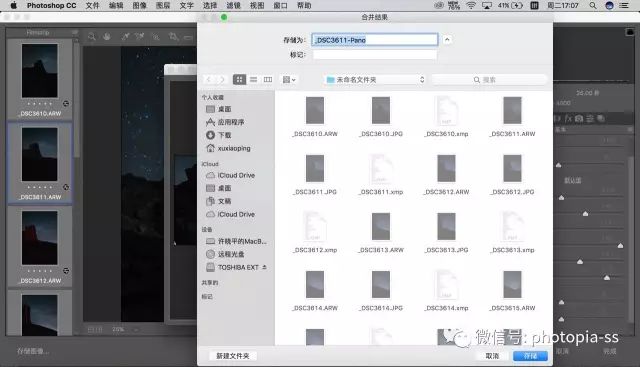Select first iCloud Drive sidebar item

pyautogui.click(x=231, y=175)
